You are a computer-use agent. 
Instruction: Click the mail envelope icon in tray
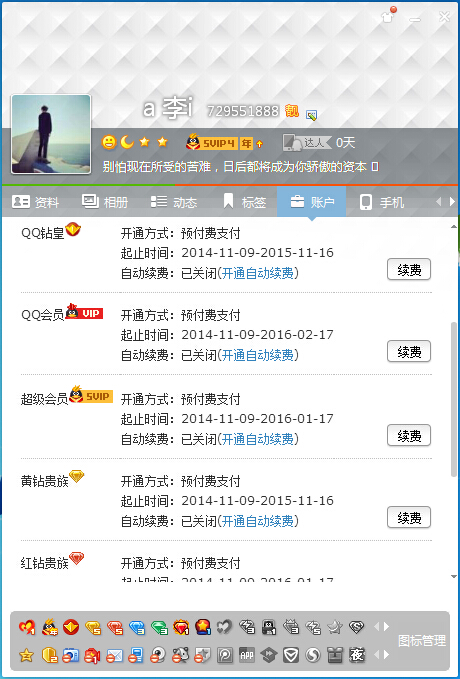[114, 656]
